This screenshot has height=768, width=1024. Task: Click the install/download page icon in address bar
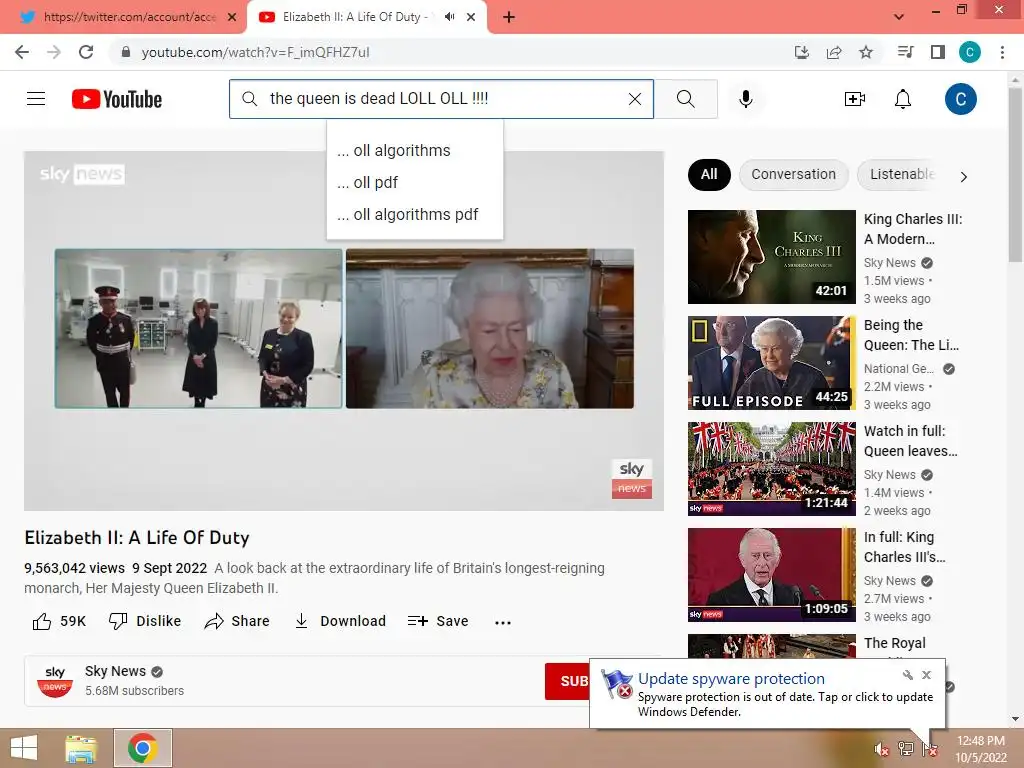(x=802, y=52)
